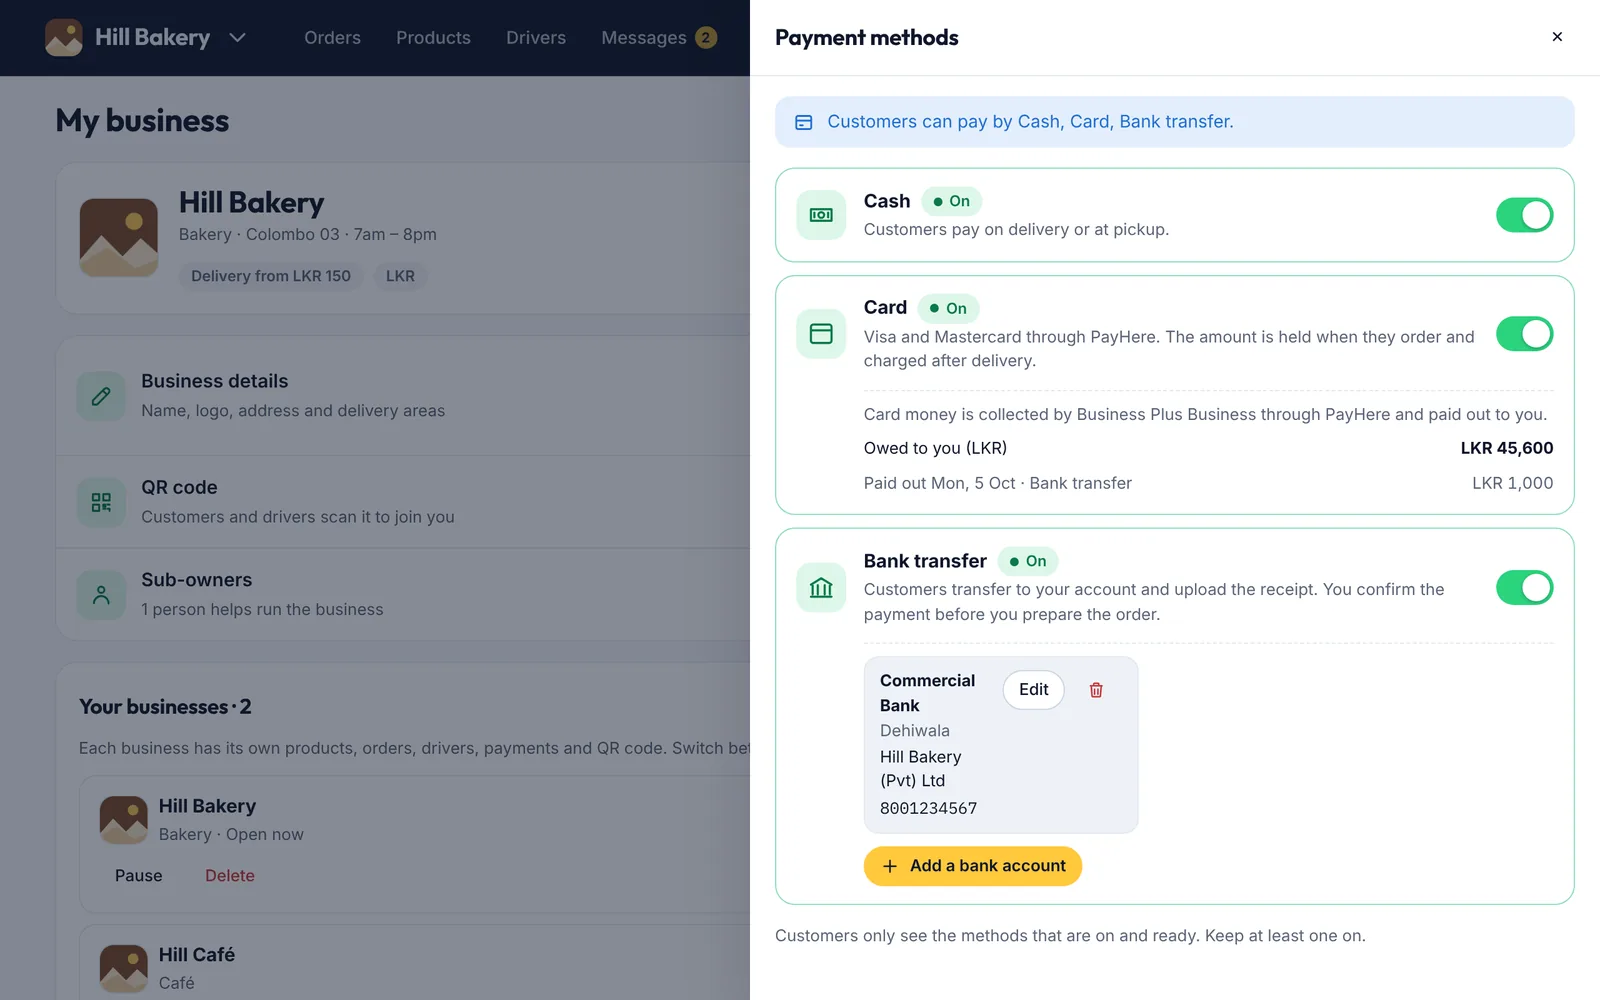This screenshot has width=1600, height=1000.
Task: Click the Hill Bakery logo in header
Action: click(64, 38)
